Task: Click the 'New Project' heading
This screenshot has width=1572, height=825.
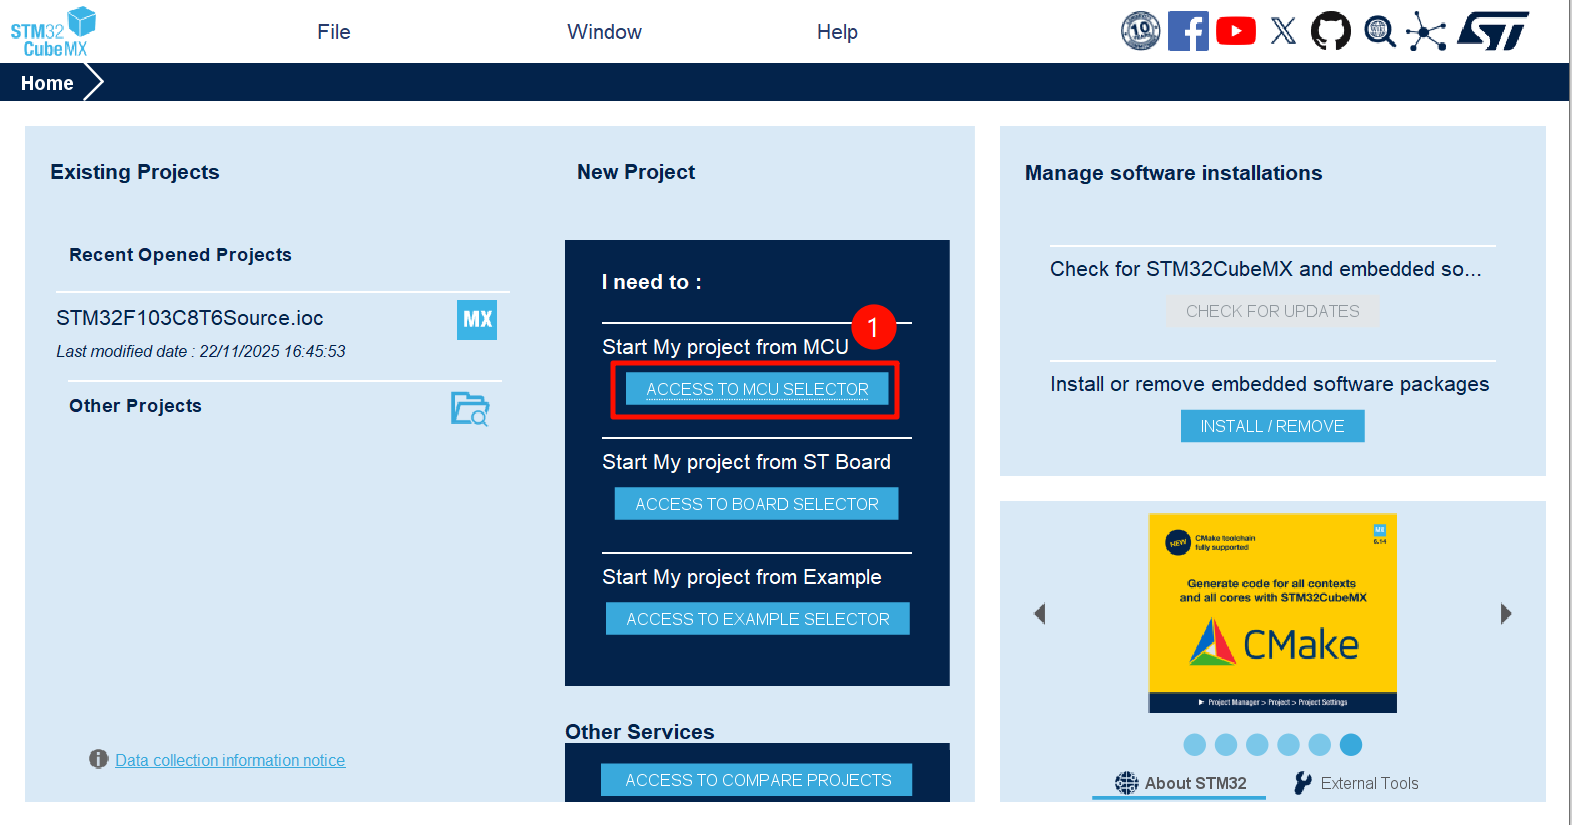Action: (x=636, y=172)
